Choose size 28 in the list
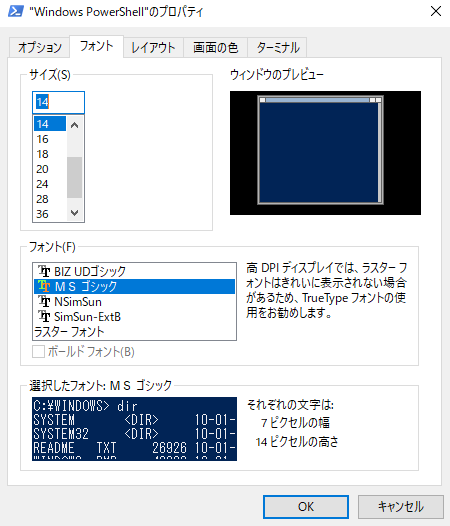The image size is (450, 526). [x=50, y=199]
